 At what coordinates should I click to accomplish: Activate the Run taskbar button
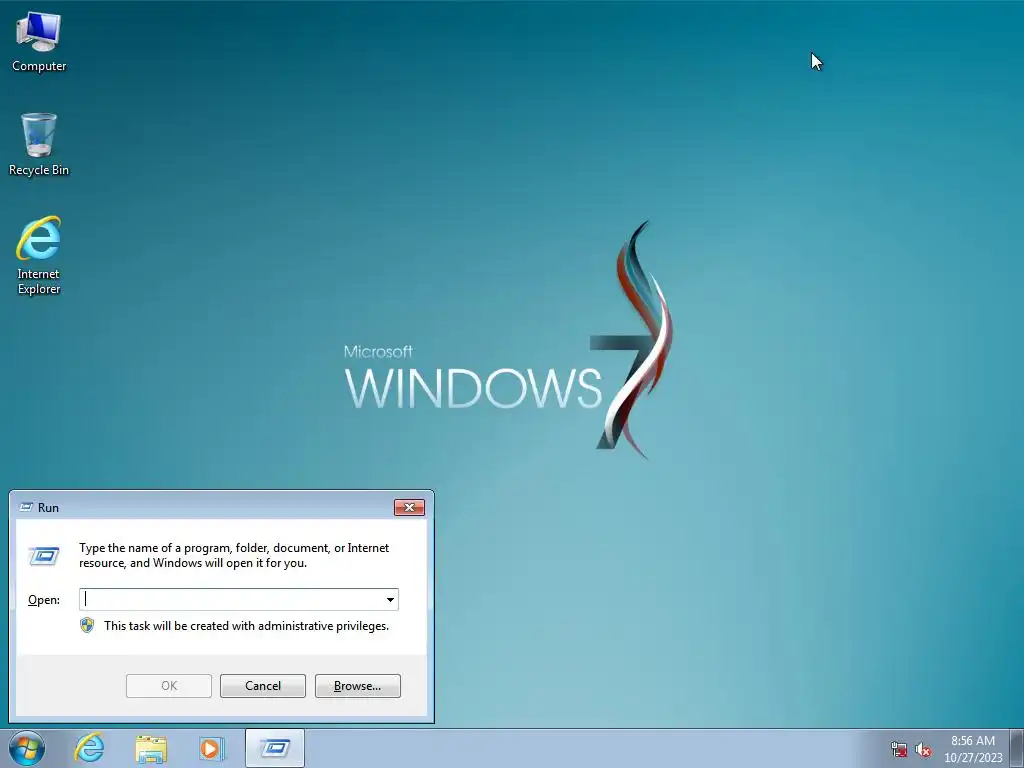(275, 748)
